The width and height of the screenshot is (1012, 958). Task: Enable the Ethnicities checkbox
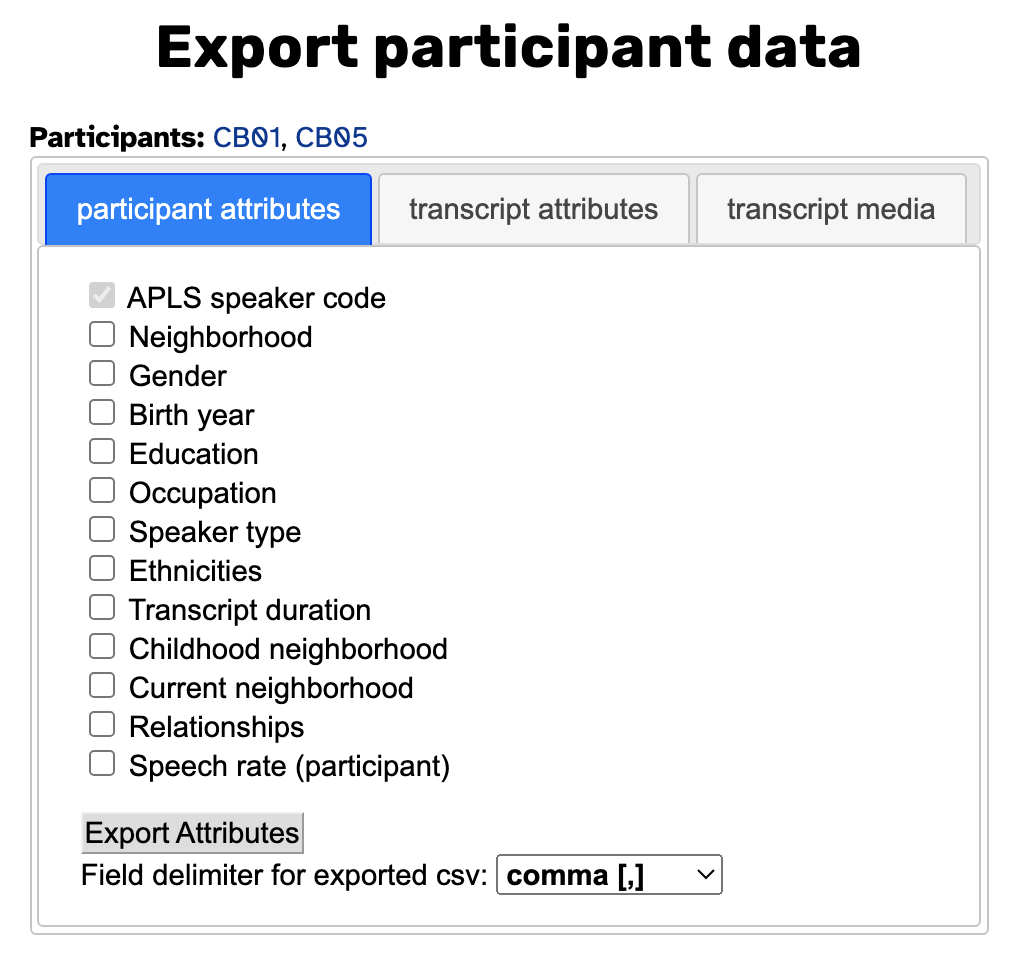(102, 569)
